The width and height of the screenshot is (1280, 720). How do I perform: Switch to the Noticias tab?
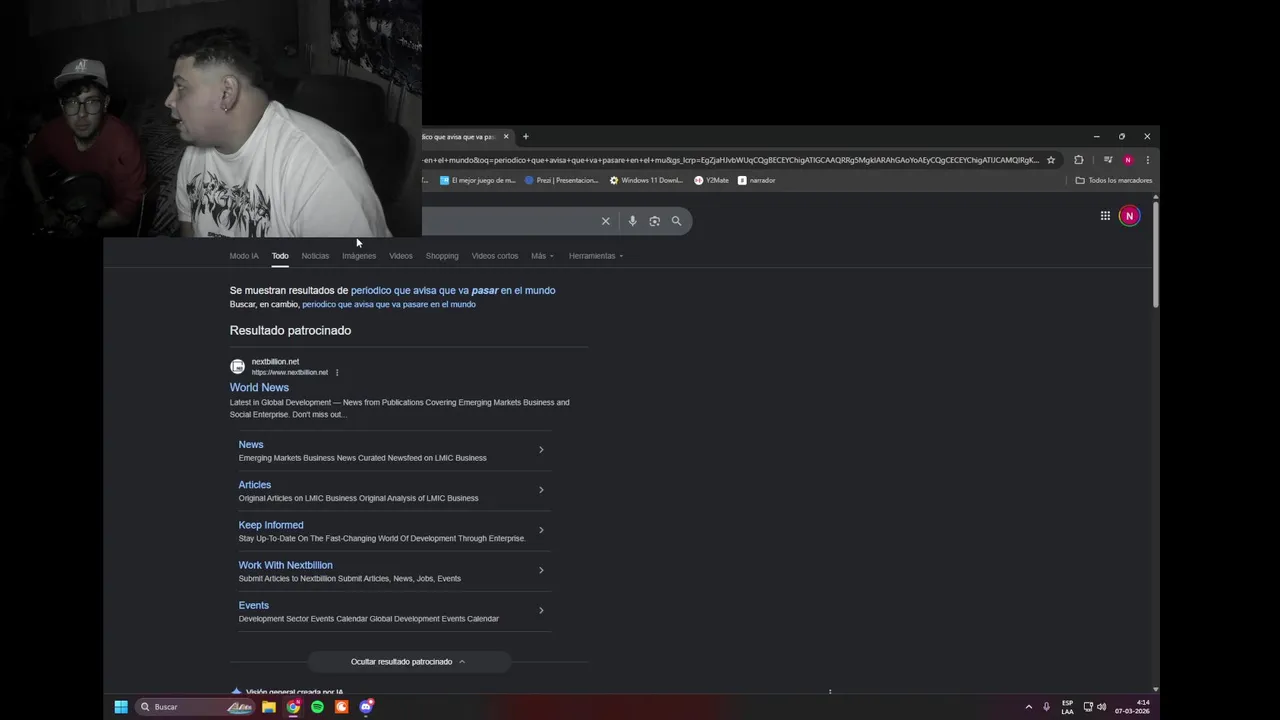315,256
